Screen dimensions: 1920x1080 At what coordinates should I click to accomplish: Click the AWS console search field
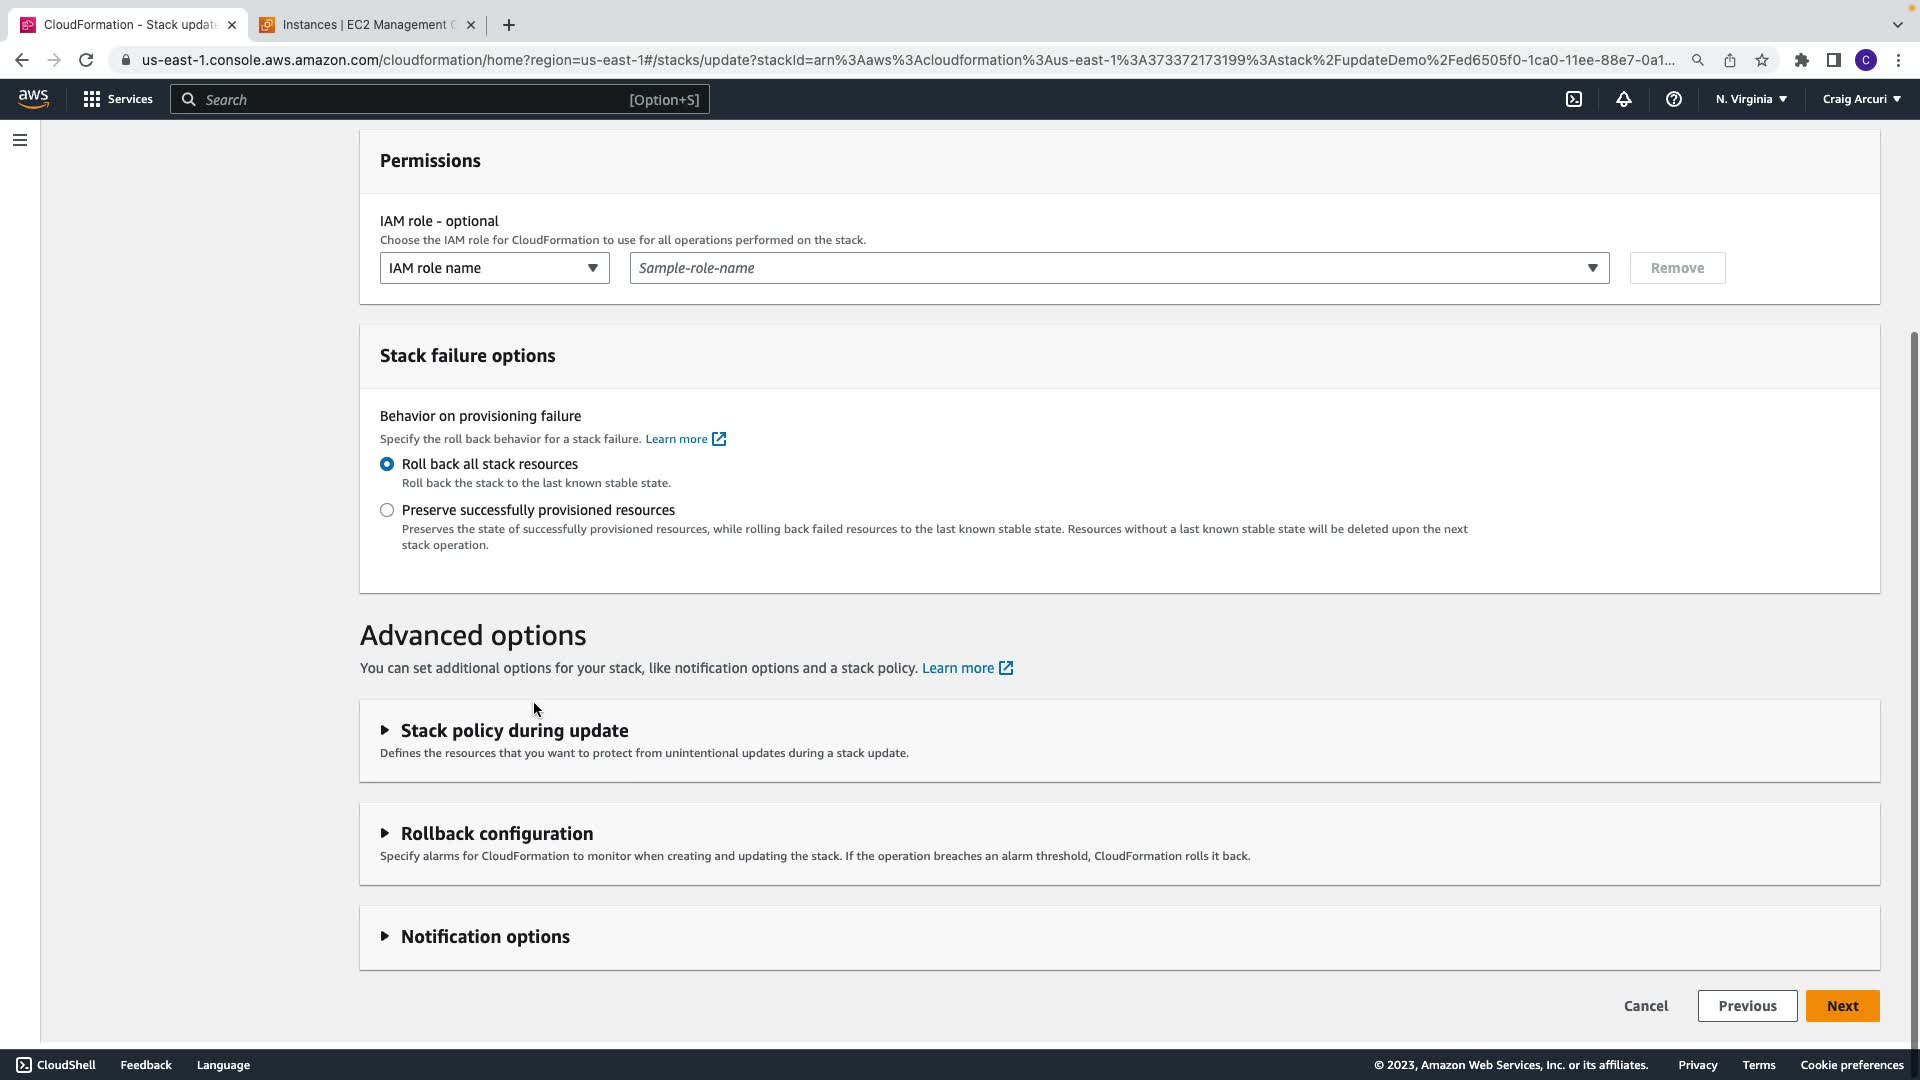tap(440, 99)
